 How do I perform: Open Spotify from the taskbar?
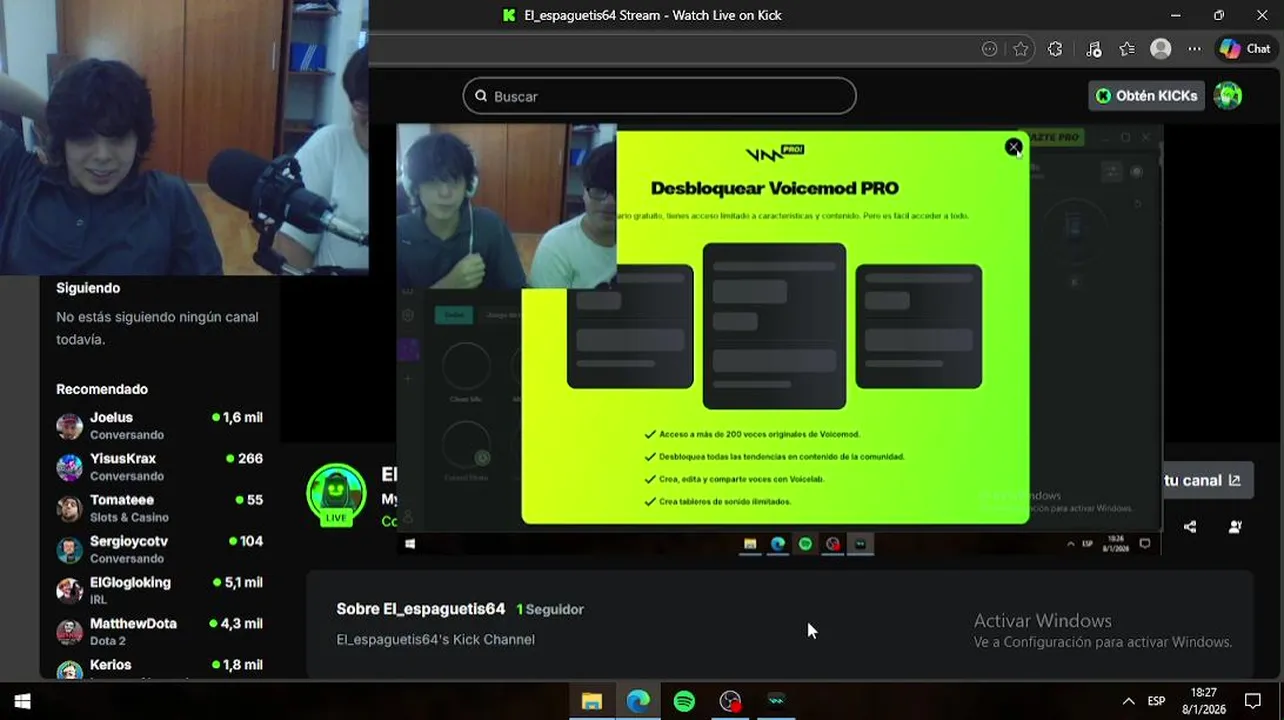click(684, 701)
